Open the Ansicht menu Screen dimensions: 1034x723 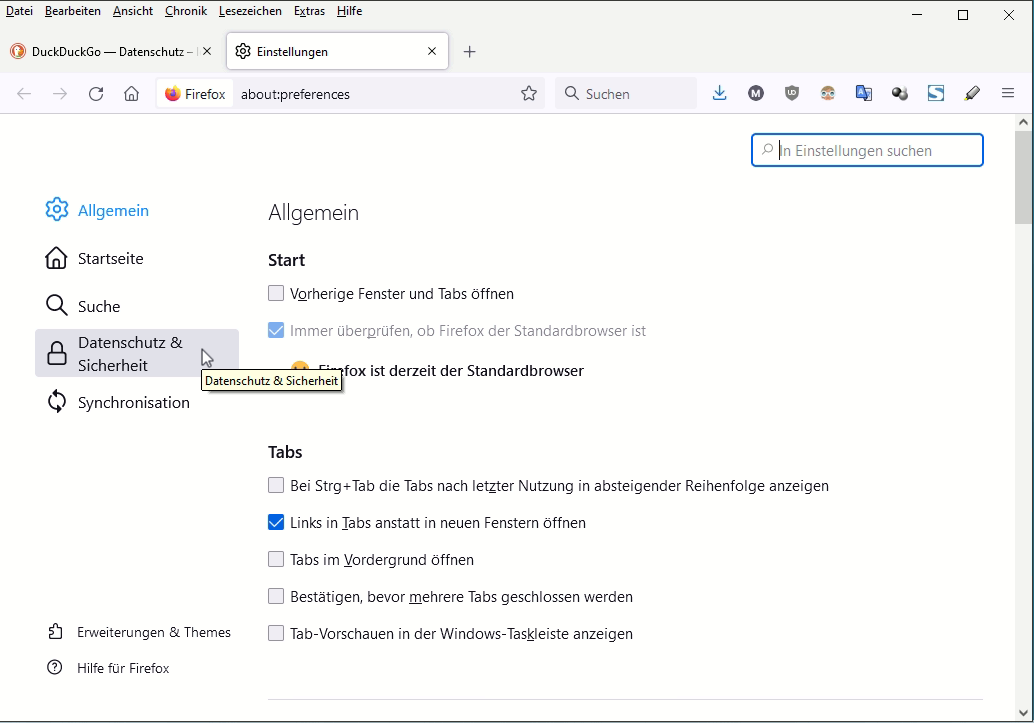tap(133, 11)
